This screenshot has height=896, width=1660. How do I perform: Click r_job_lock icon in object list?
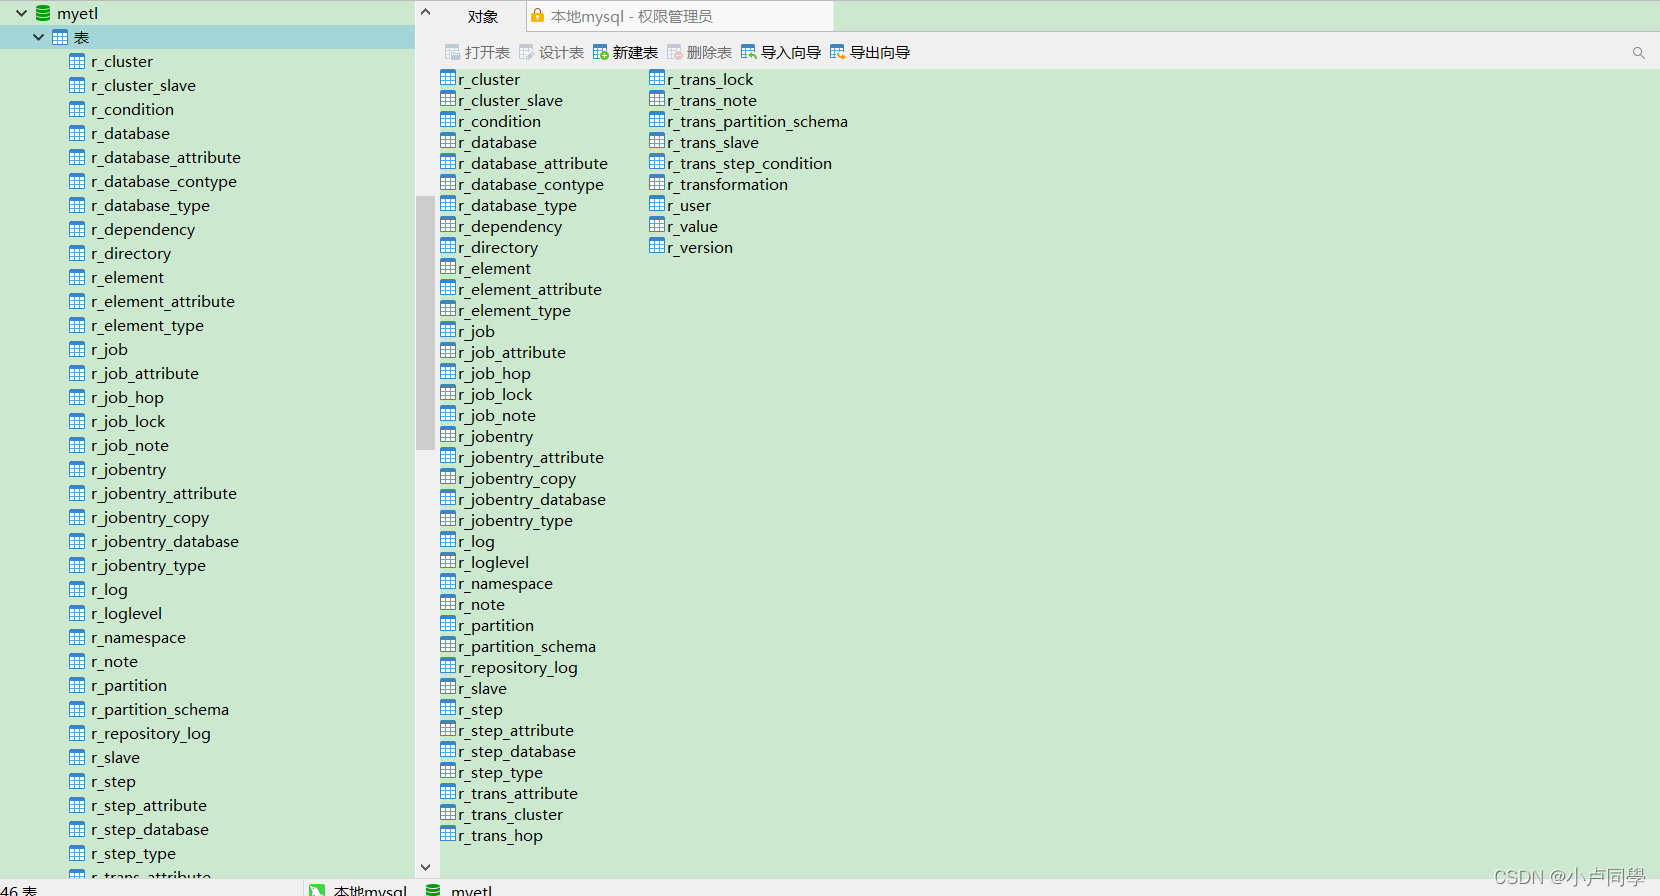coord(448,393)
